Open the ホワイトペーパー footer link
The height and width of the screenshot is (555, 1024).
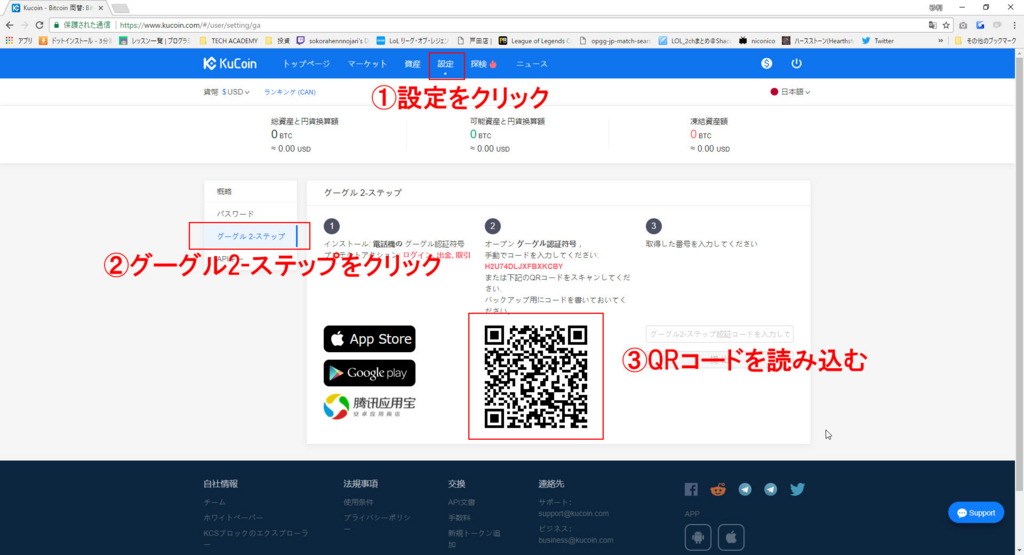point(233,518)
